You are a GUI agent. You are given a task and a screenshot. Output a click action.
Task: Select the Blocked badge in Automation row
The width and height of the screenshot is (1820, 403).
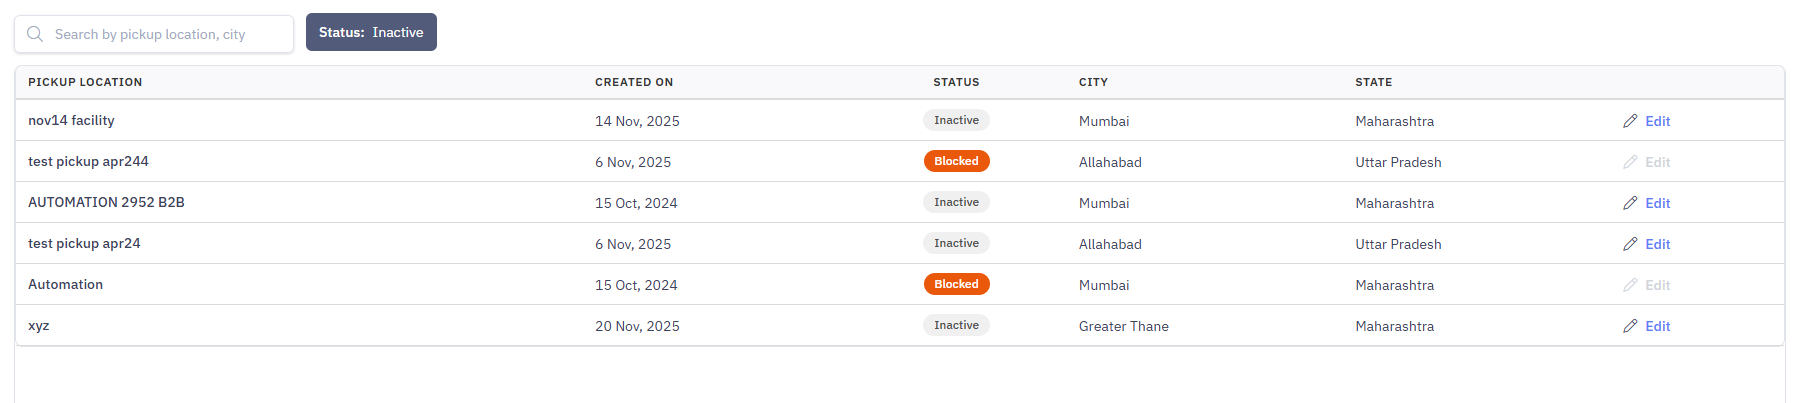(956, 284)
